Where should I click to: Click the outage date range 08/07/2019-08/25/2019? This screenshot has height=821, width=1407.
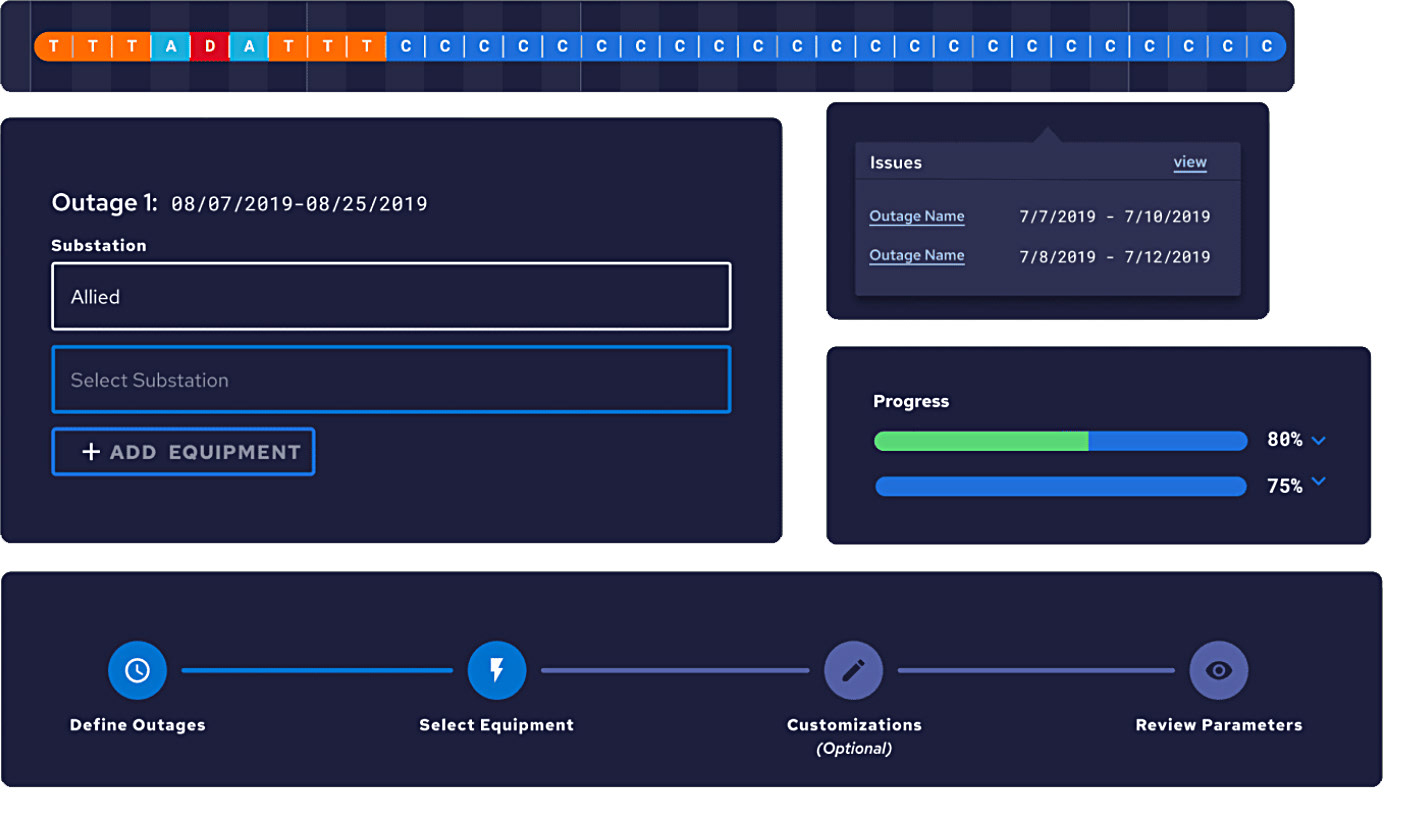click(x=299, y=204)
